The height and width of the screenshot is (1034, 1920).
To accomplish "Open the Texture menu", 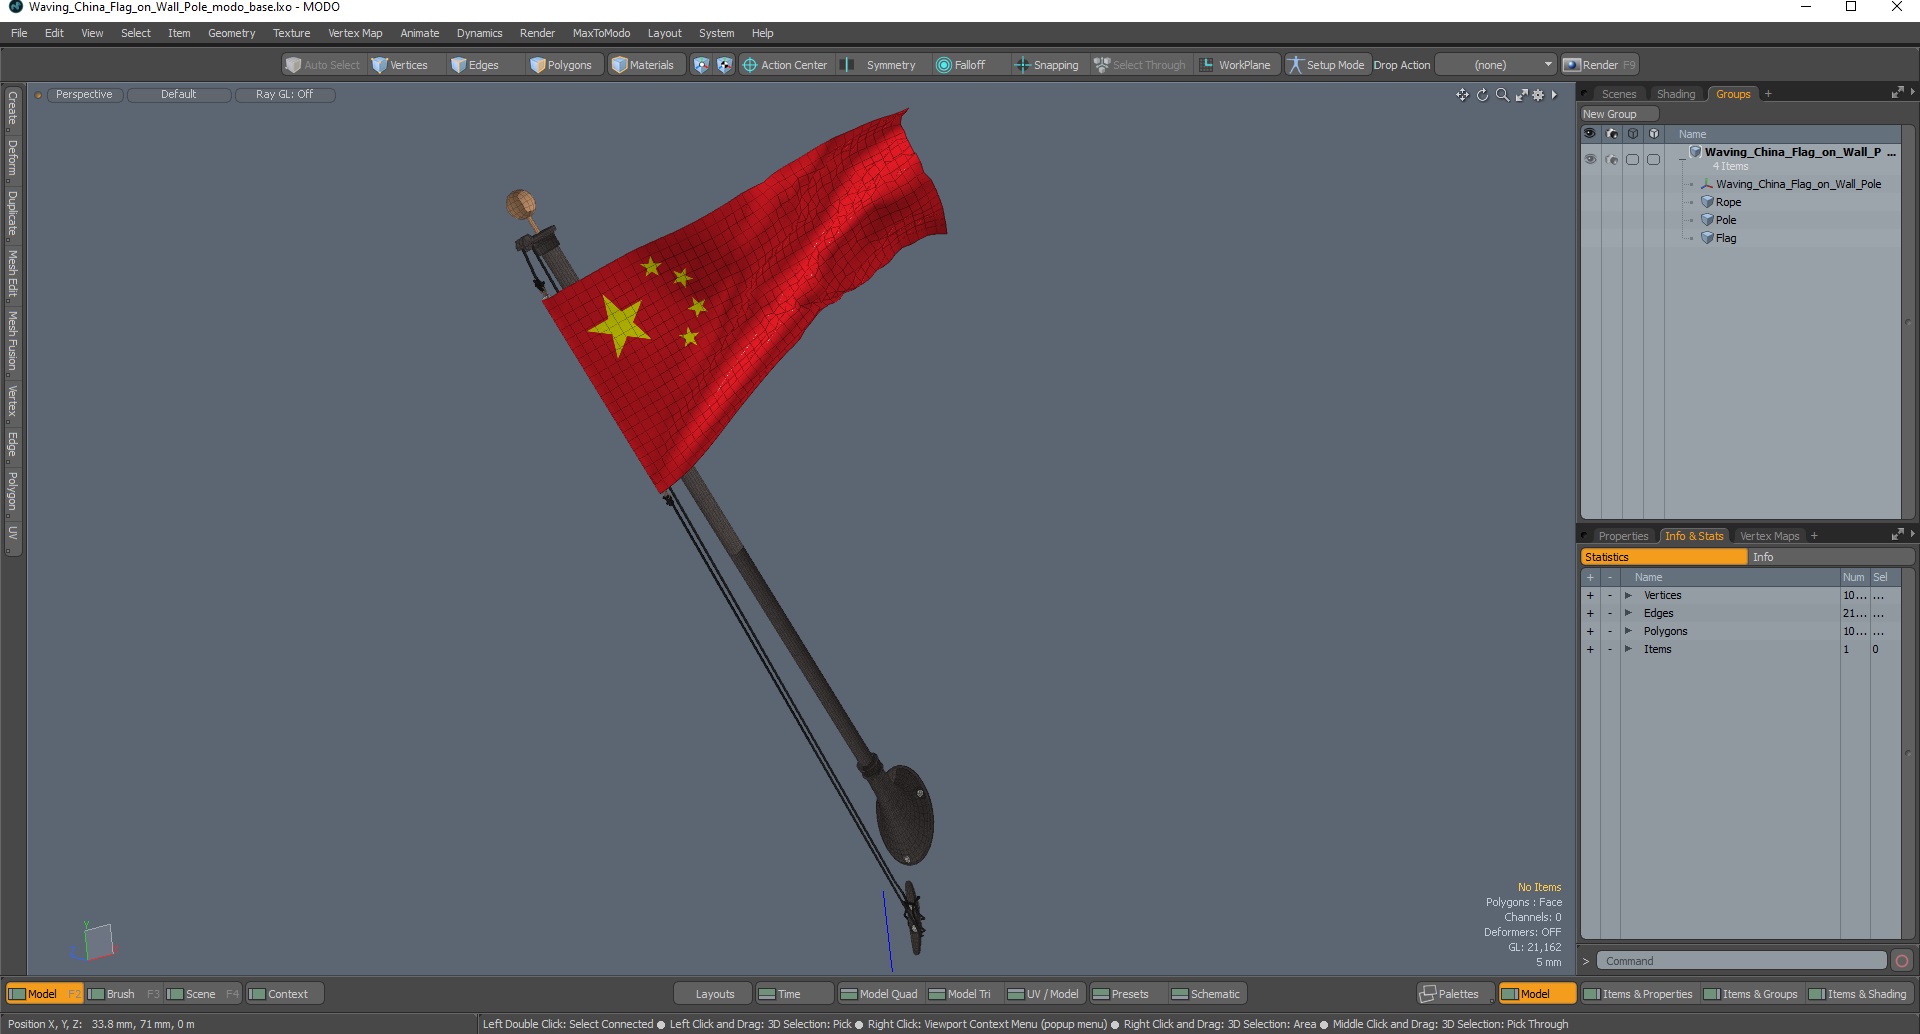I will coord(291,33).
